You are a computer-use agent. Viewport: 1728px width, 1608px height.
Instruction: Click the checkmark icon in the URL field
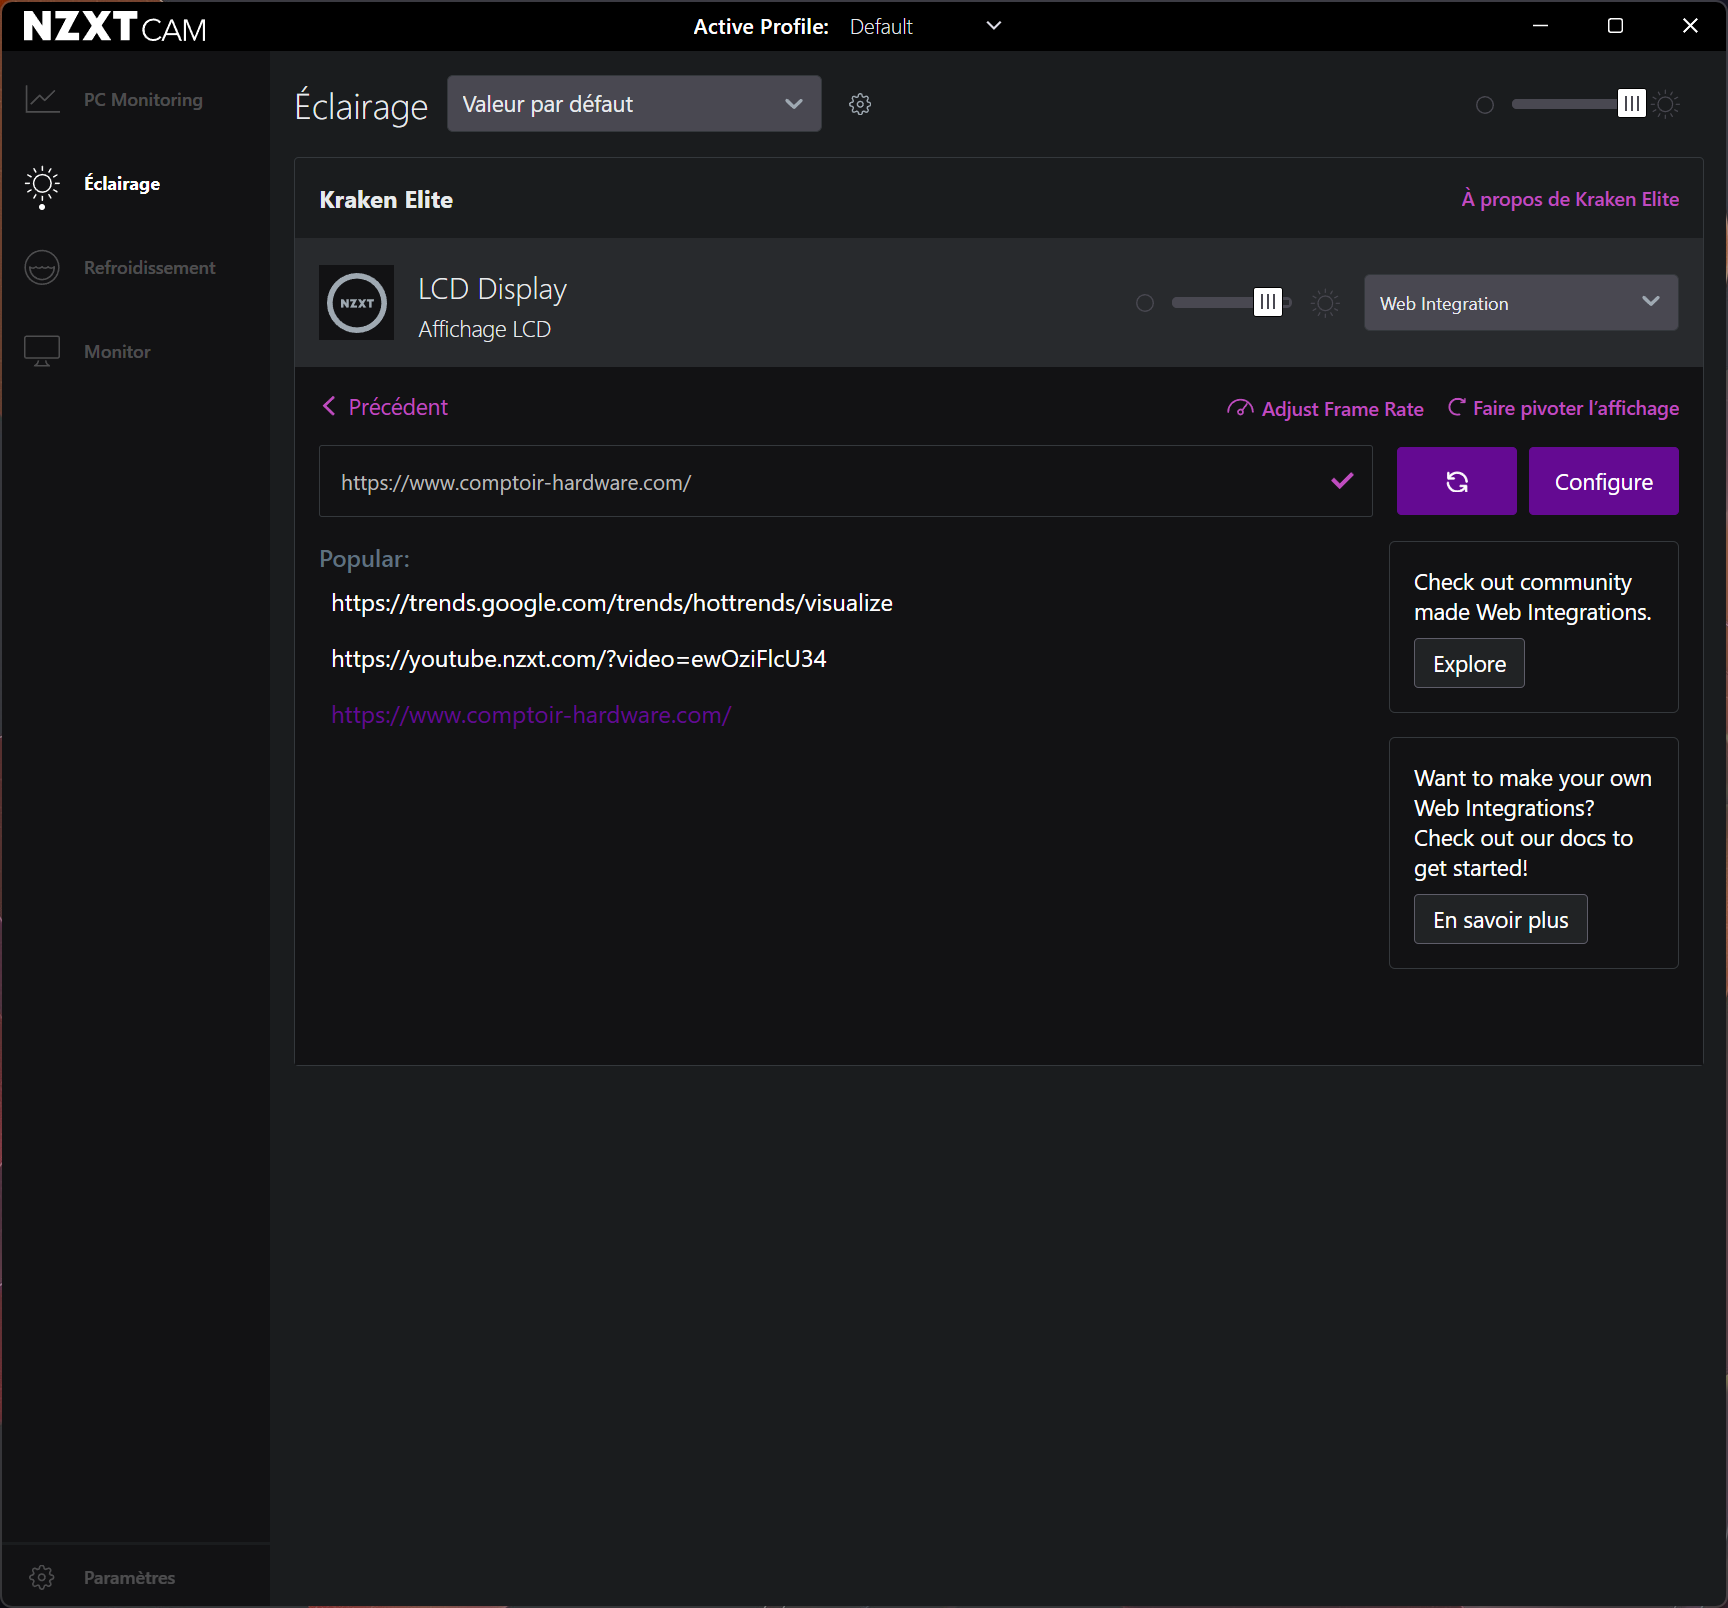click(x=1342, y=481)
